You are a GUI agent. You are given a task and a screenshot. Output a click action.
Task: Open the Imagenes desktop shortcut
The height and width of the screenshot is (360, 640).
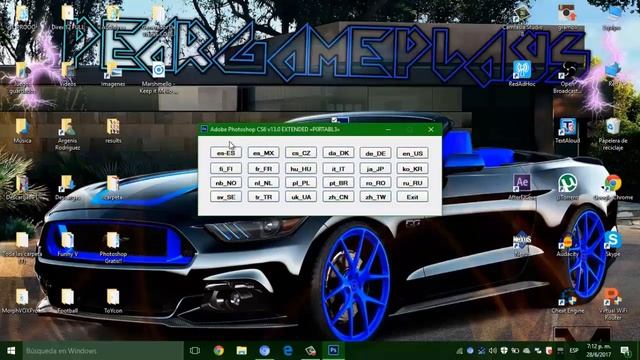(x=113, y=74)
